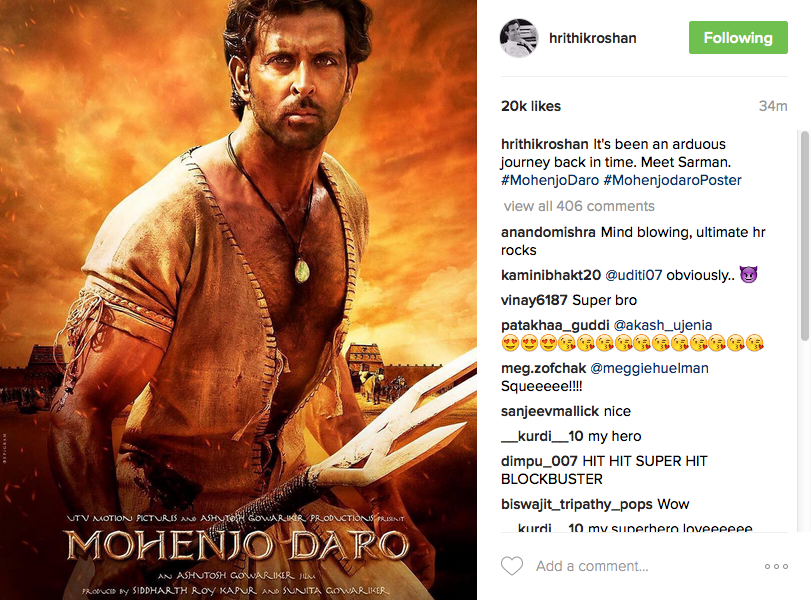Open the hrithikroshan username in header
Screen dimensions: 811x600
pos(593,38)
